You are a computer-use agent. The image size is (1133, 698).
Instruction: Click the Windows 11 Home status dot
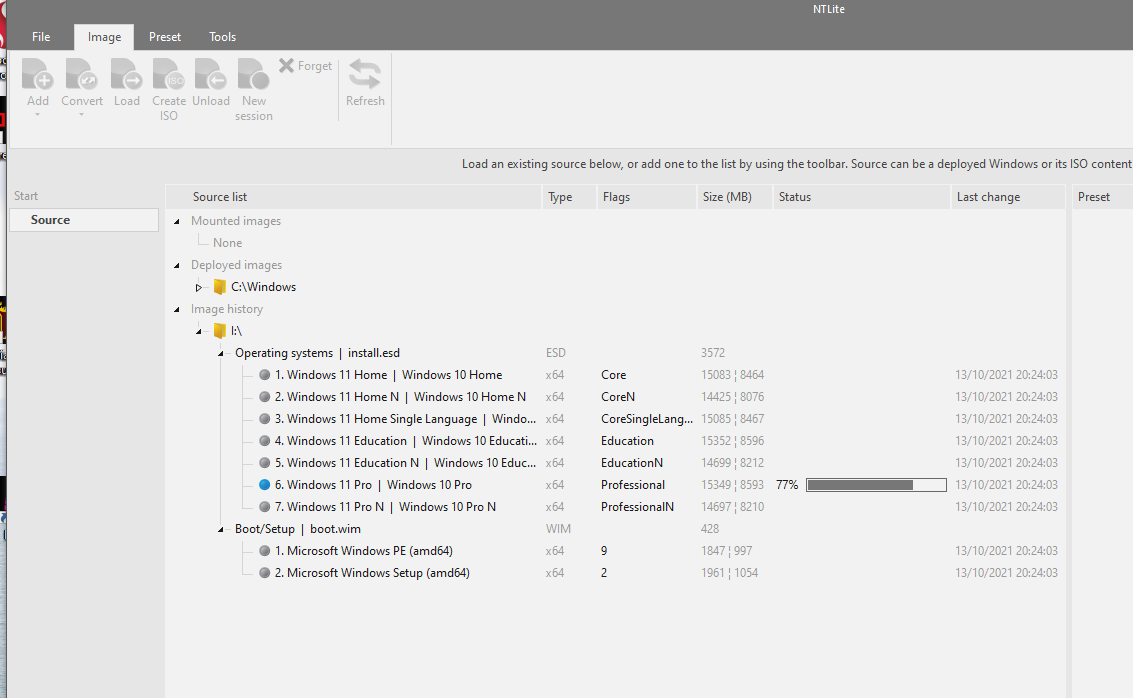tap(264, 375)
